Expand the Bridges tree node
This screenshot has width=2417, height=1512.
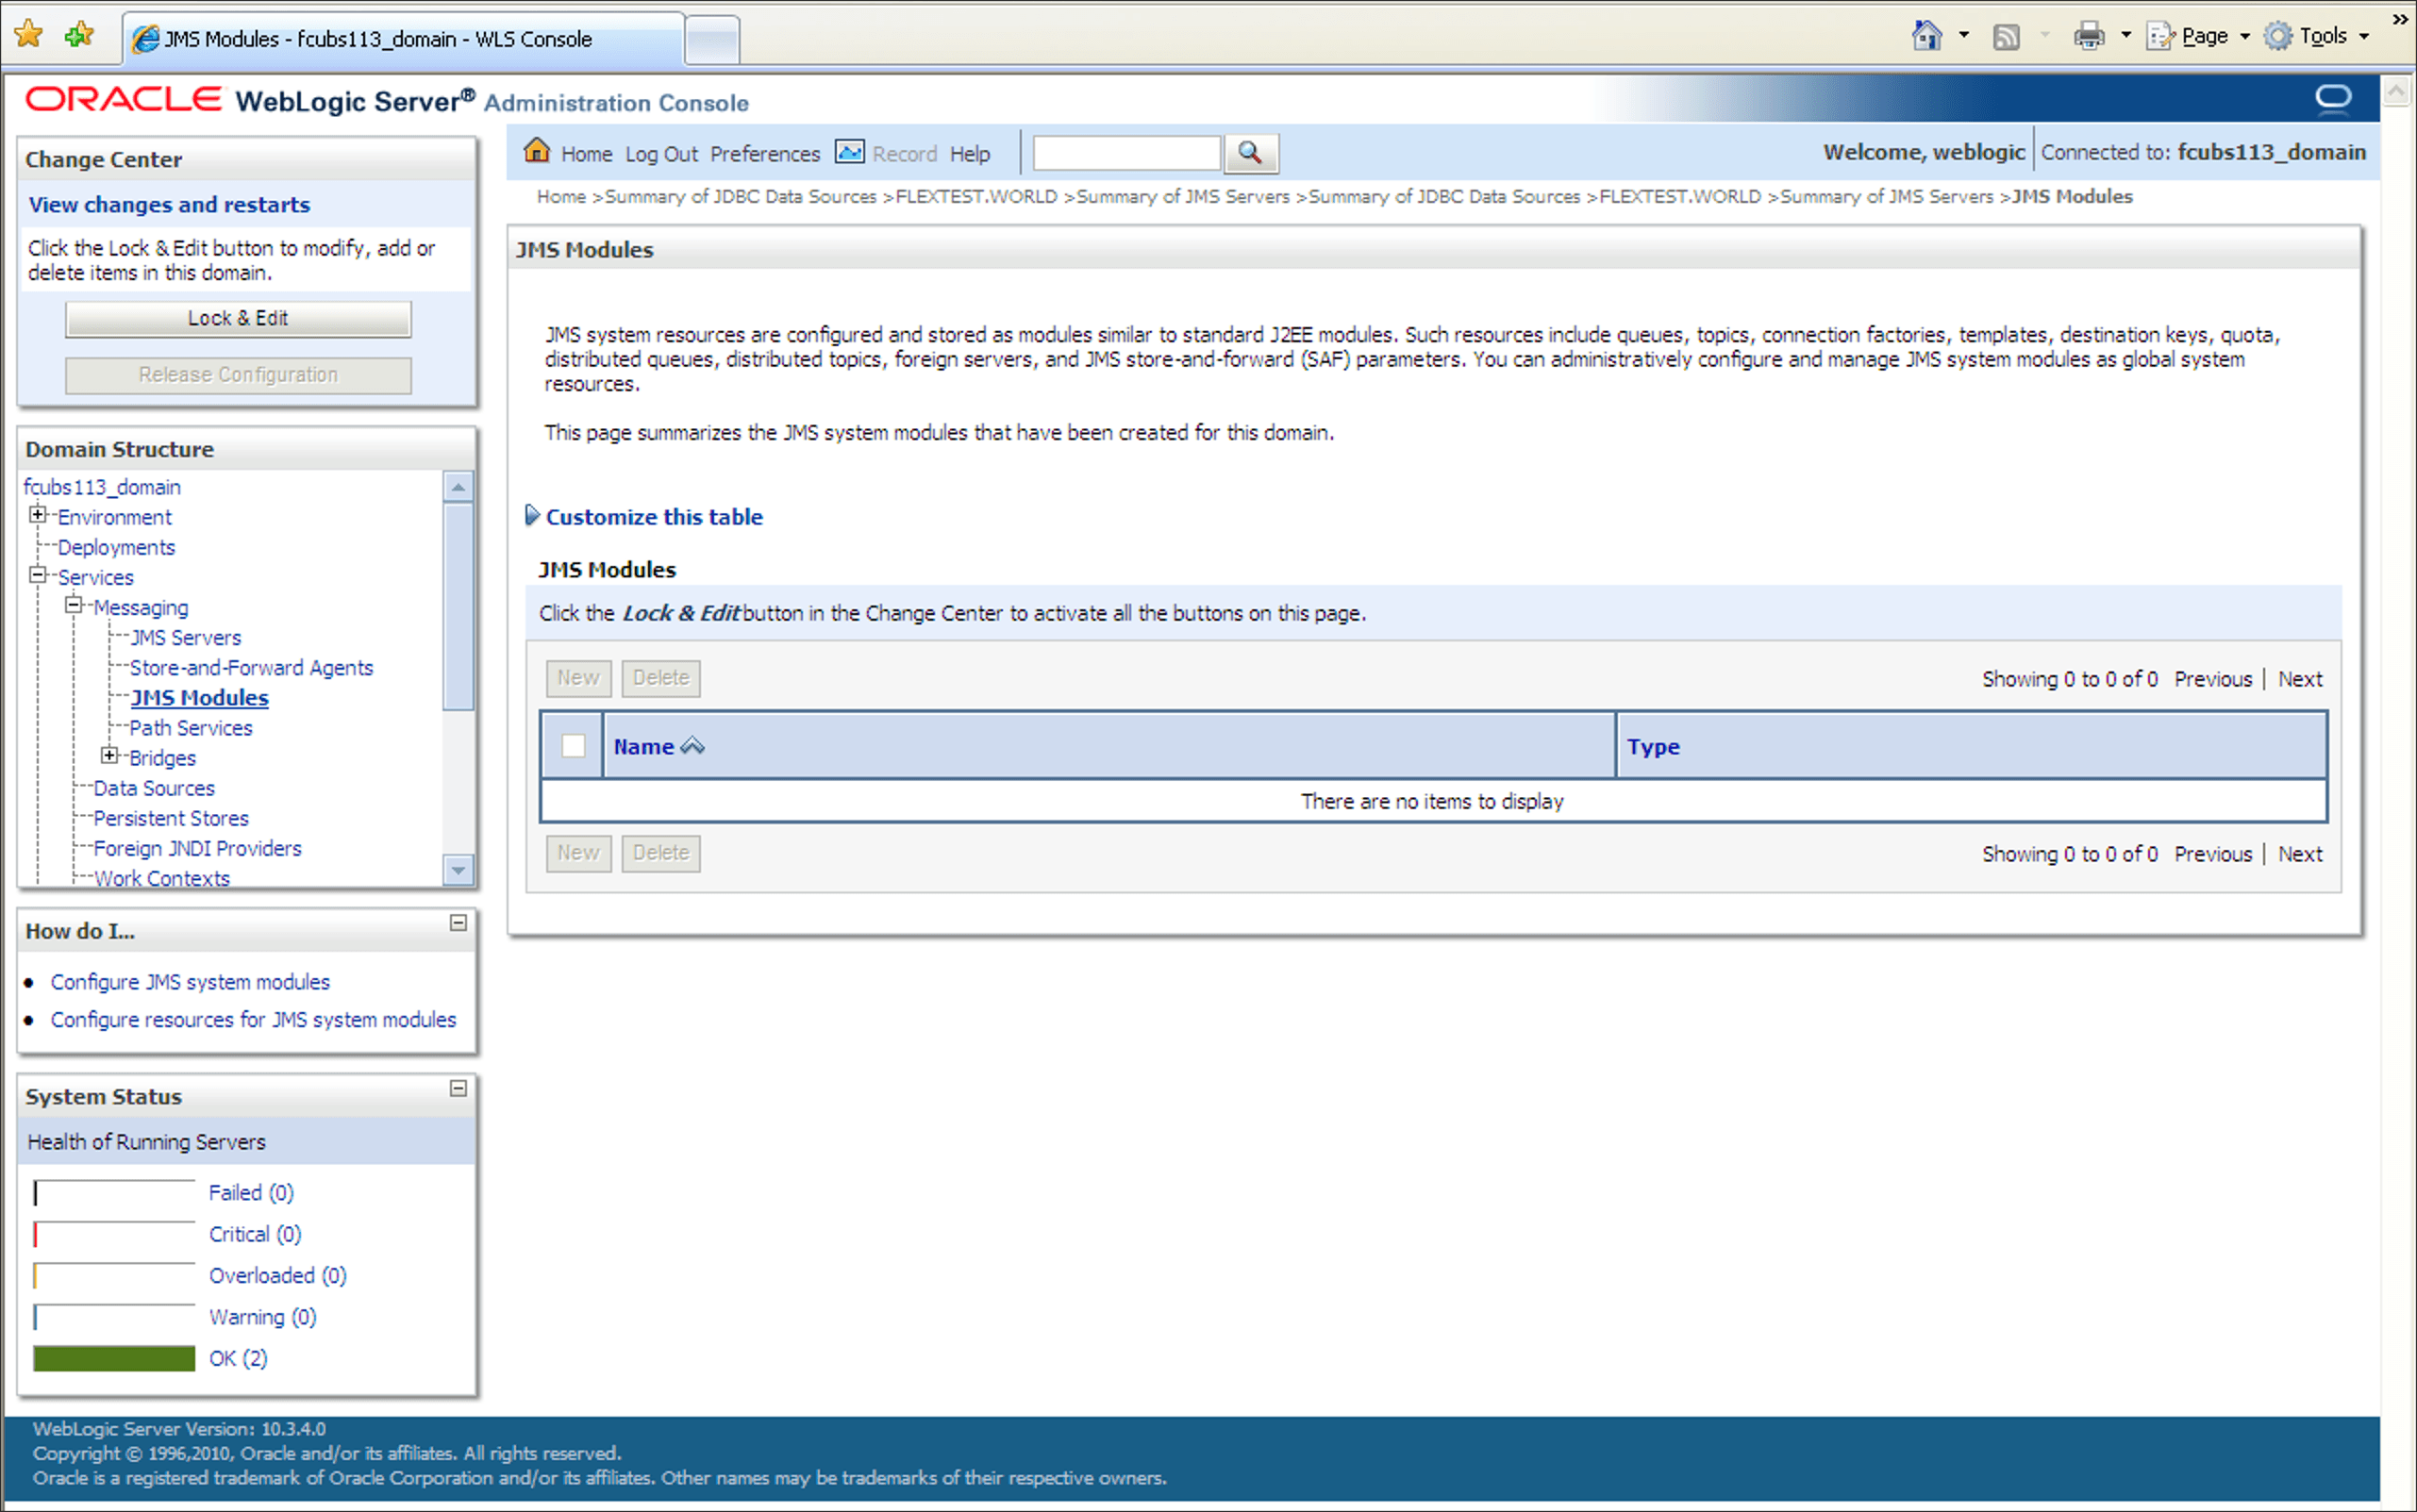point(110,755)
